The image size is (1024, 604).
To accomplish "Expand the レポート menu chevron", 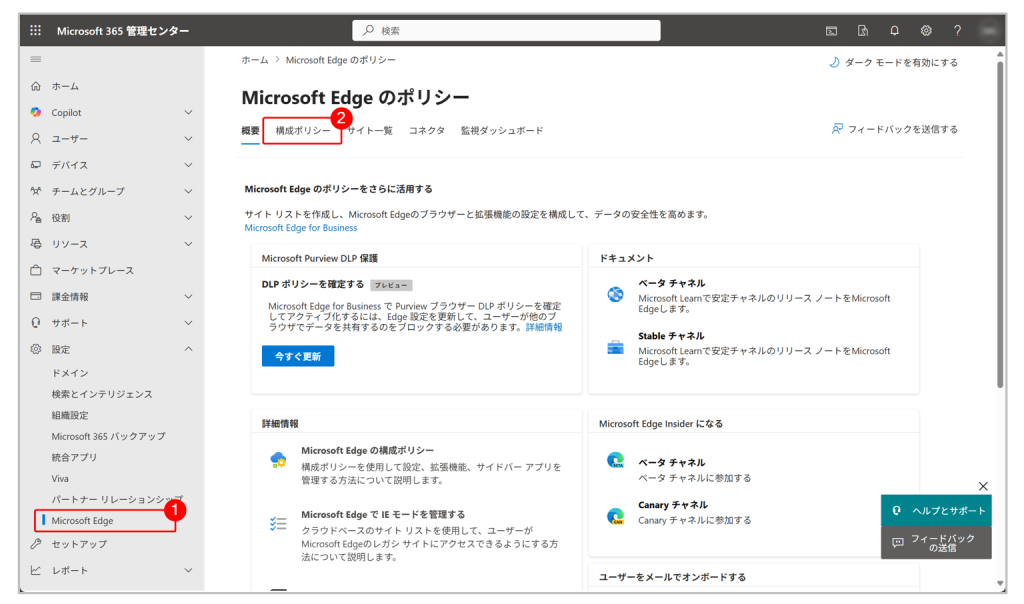I will [x=188, y=570].
